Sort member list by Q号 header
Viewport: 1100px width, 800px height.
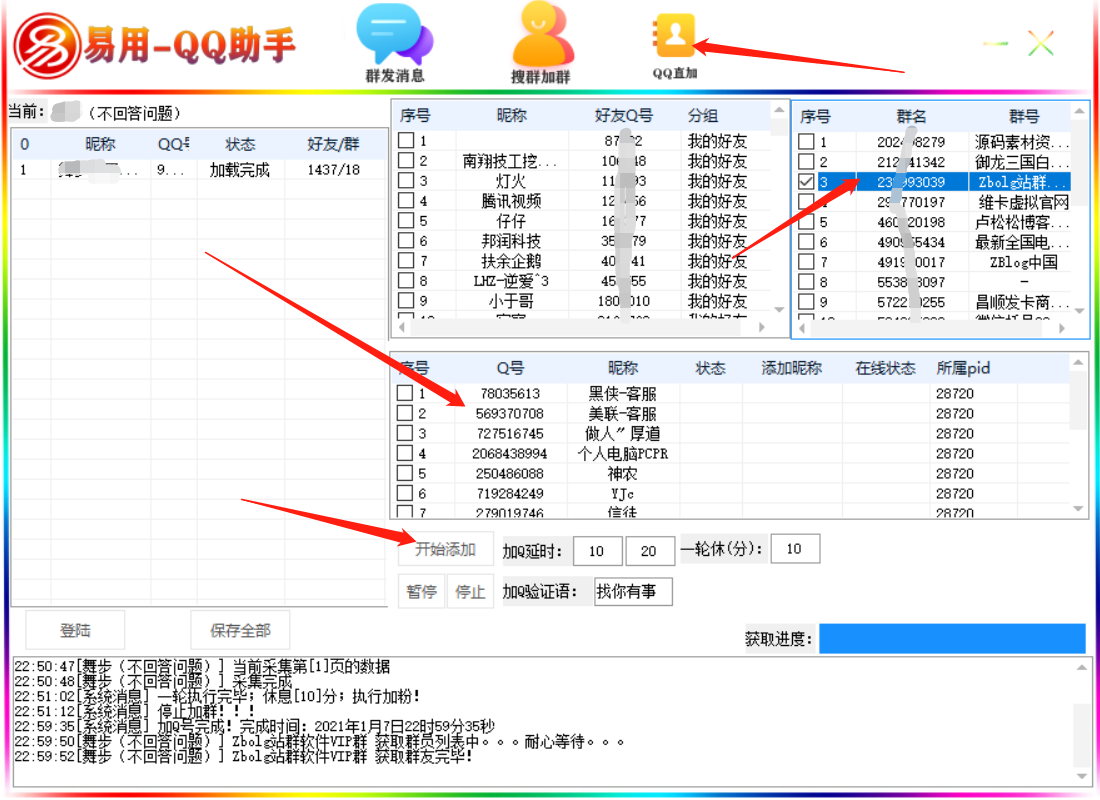[510, 368]
